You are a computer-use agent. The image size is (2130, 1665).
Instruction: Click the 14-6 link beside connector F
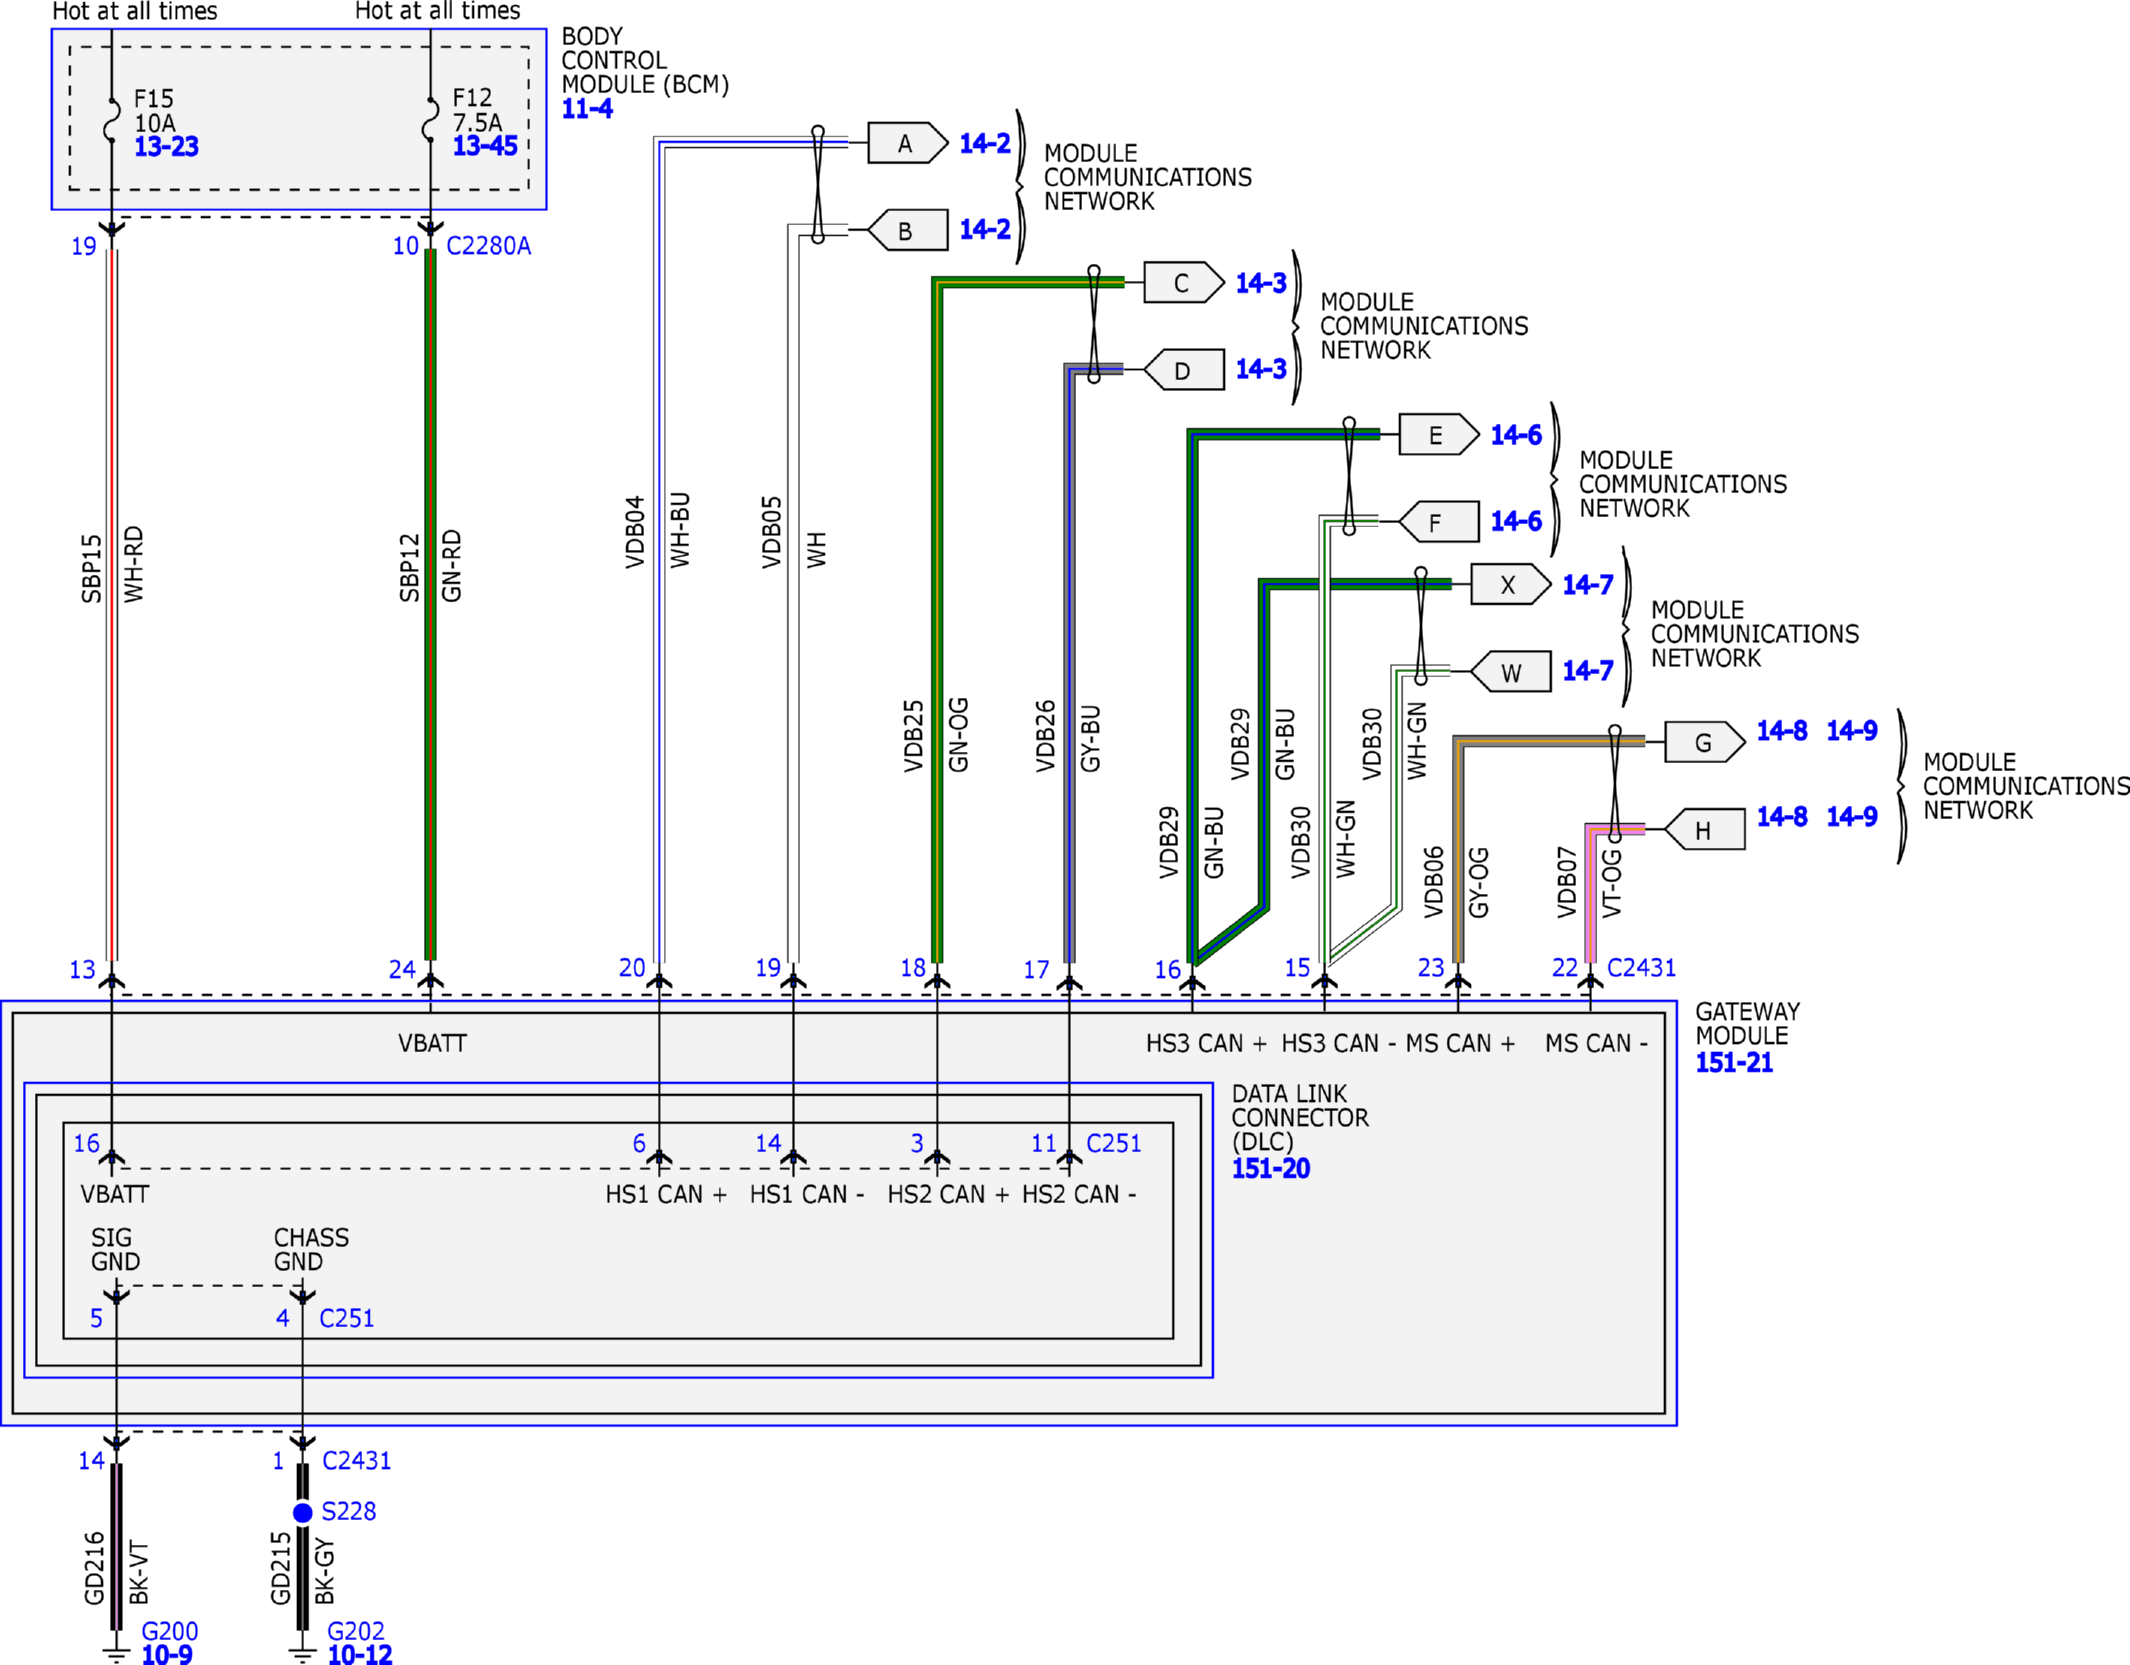point(1515,521)
